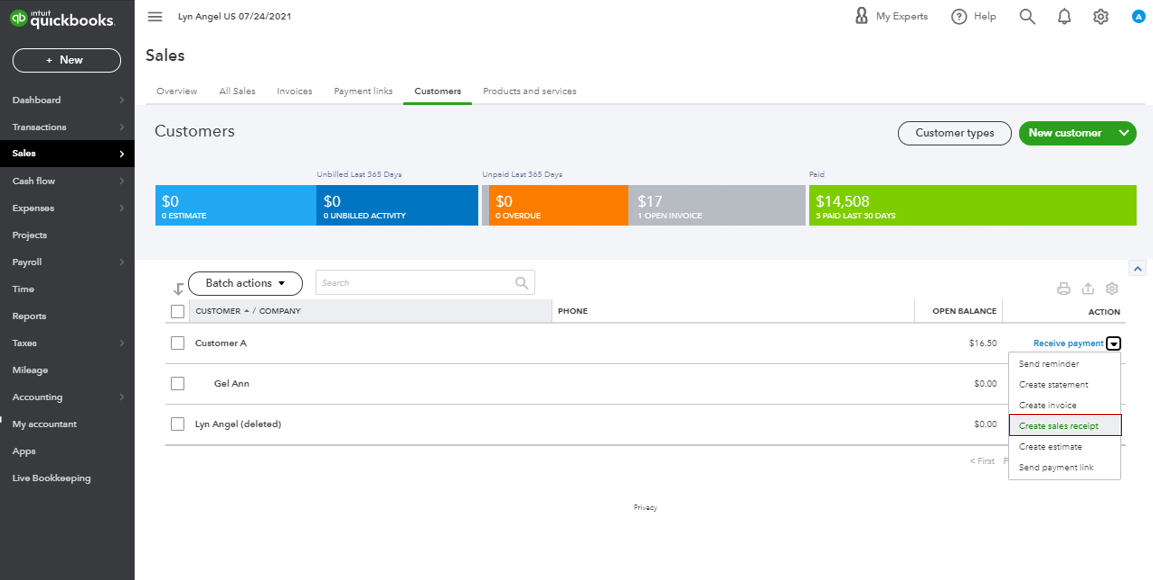Click the batch selection arrow icon

click(x=178, y=289)
